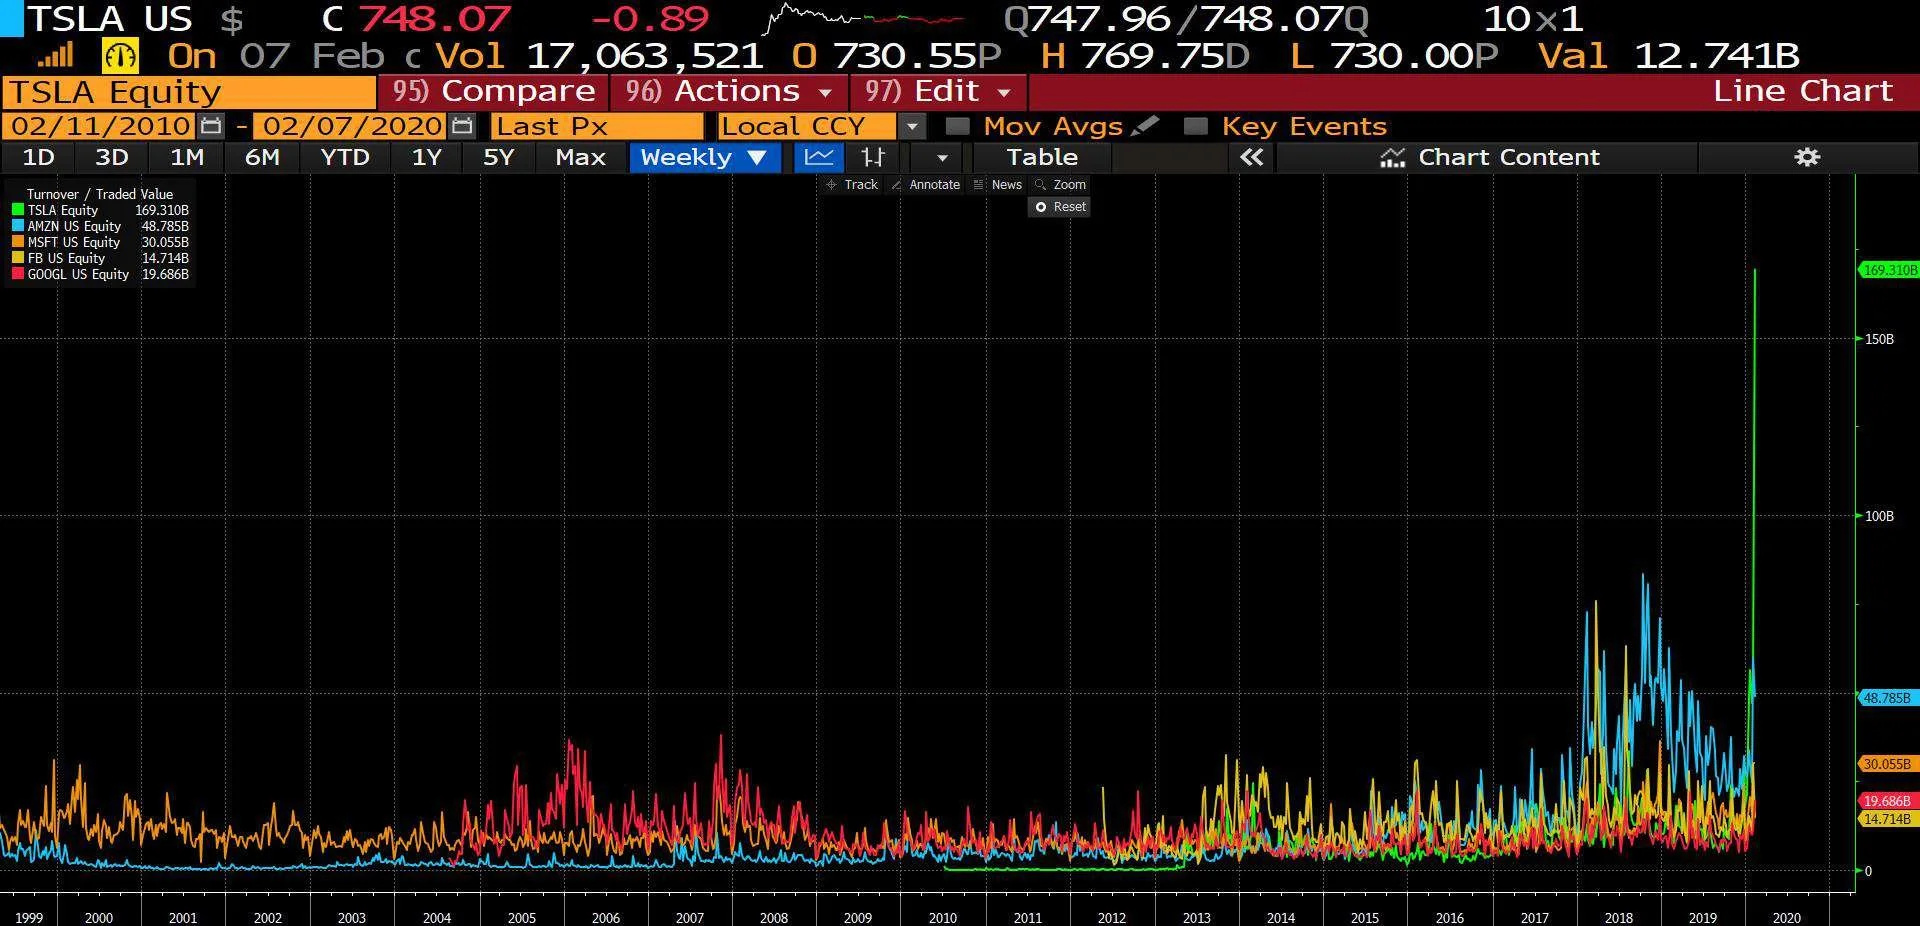Collapse panel with double left chevron icon

pos(1251,157)
